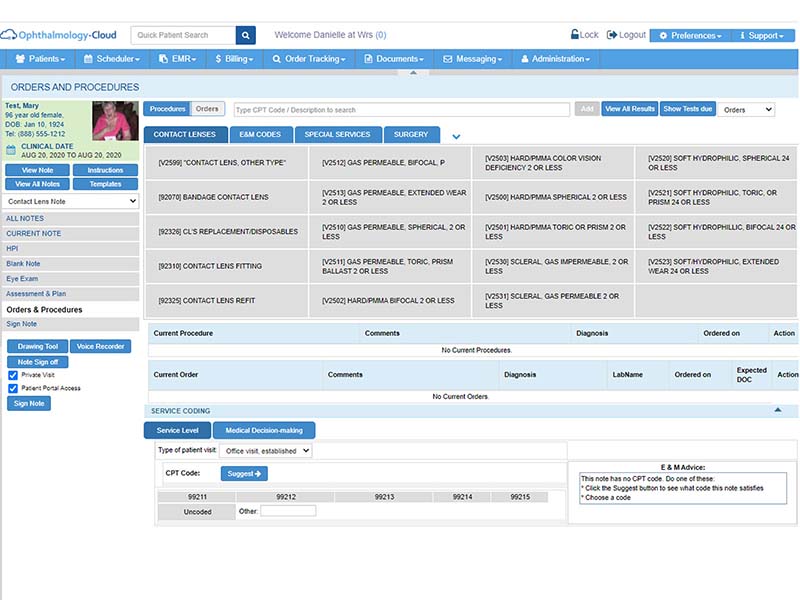Select the Drawing Tool
This screenshot has width=800, height=600.
point(36,346)
